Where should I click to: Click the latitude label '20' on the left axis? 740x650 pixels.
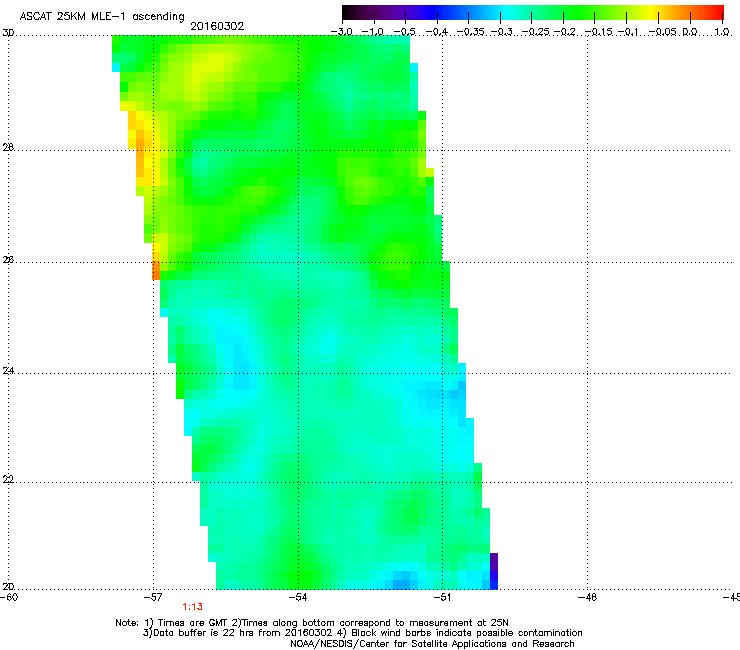8,587
